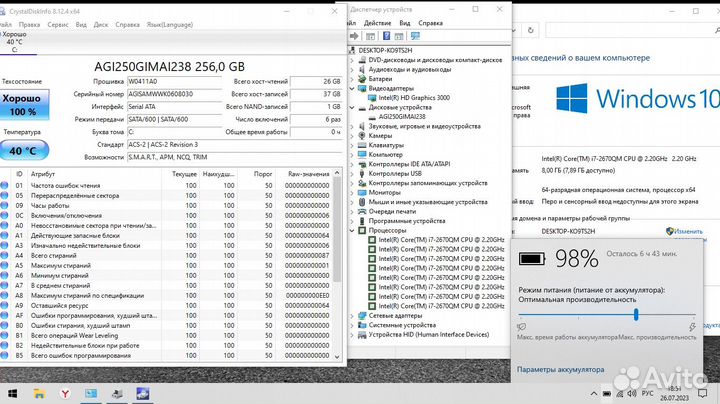
Task: Click the scroll-down arrow in the SMART attribute list
Action: click(x=337, y=356)
